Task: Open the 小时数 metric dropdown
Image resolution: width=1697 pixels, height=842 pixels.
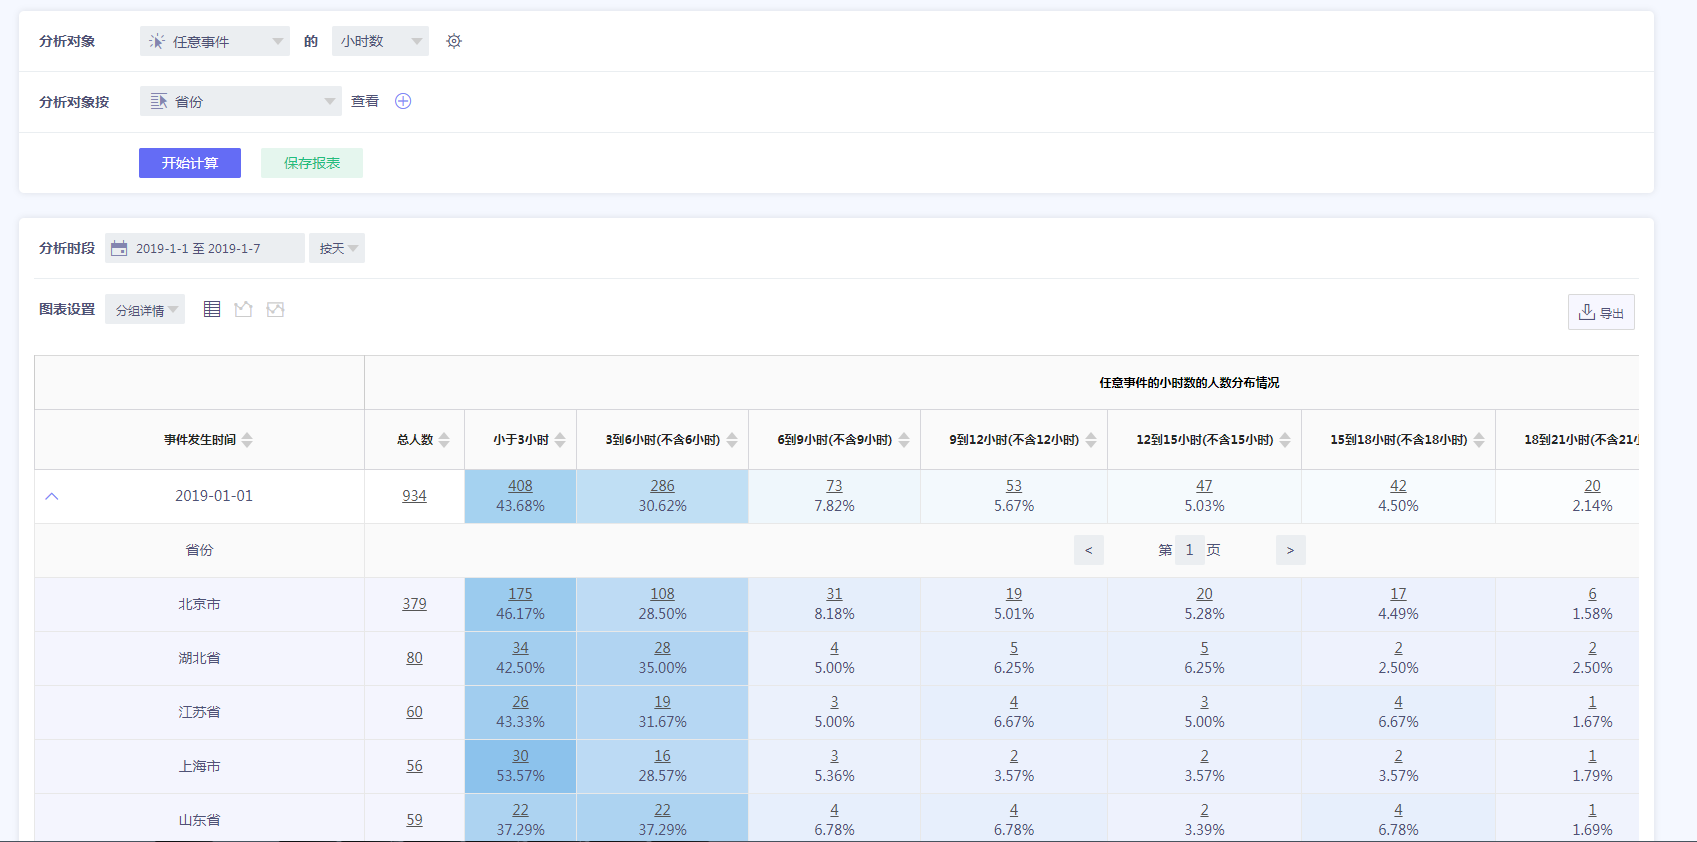Action: coord(380,41)
